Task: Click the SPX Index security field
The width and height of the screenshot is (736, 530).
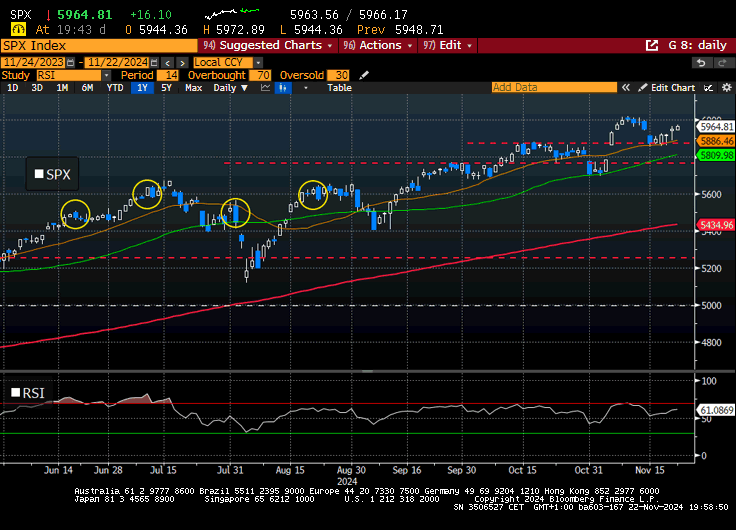Action: [99, 46]
